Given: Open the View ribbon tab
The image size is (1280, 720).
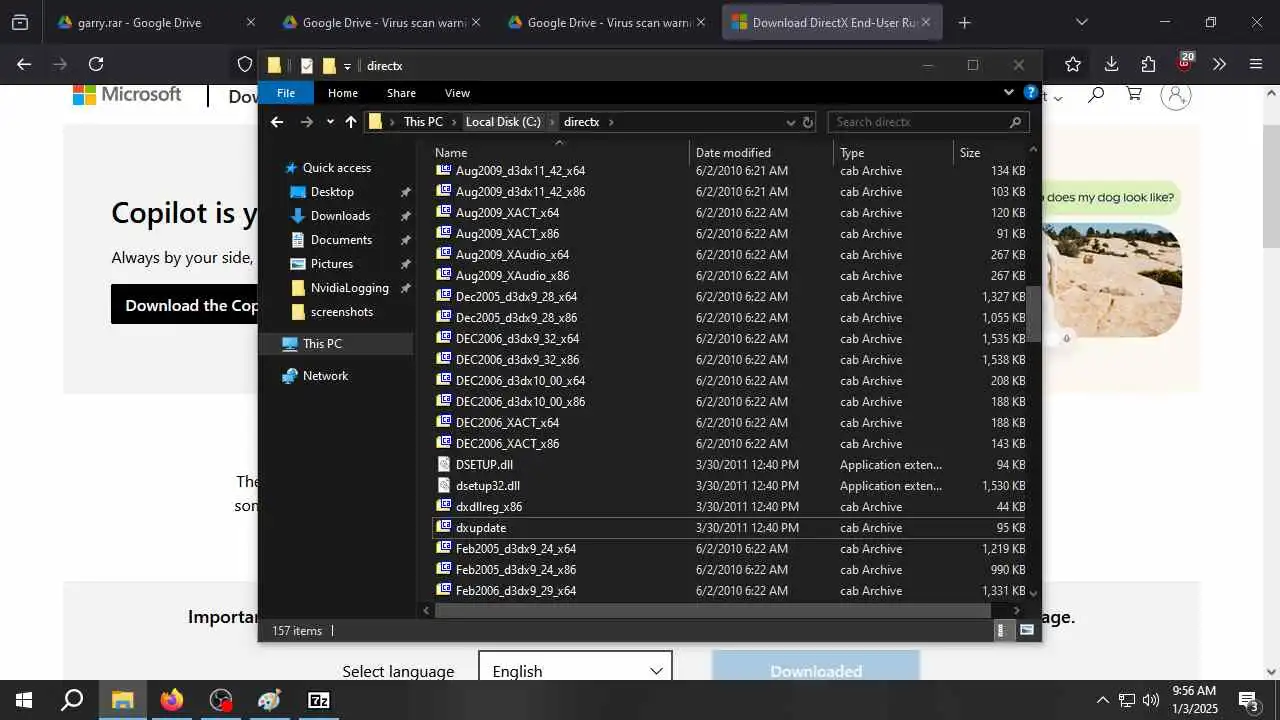Looking at the screenshot, I should (x=457, y=93).
